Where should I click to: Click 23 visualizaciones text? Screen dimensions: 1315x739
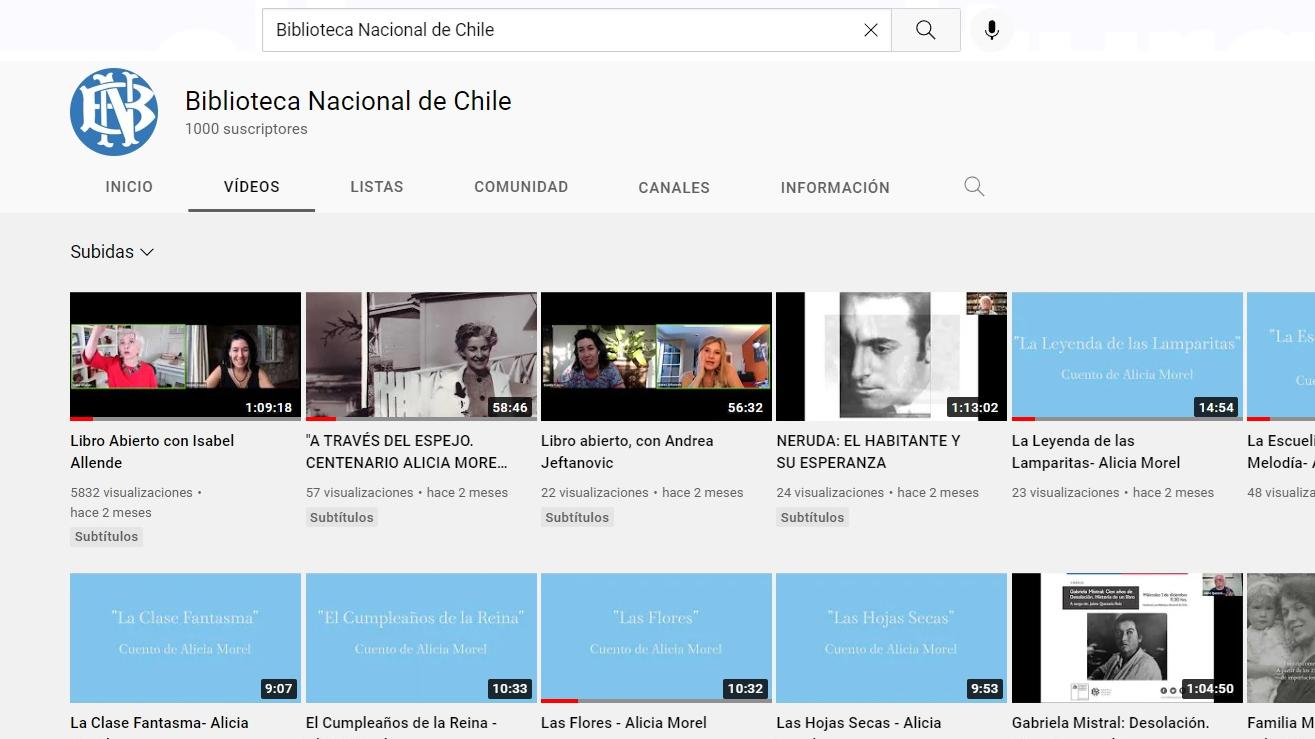pyautogui.click(x=1066, y=493)
